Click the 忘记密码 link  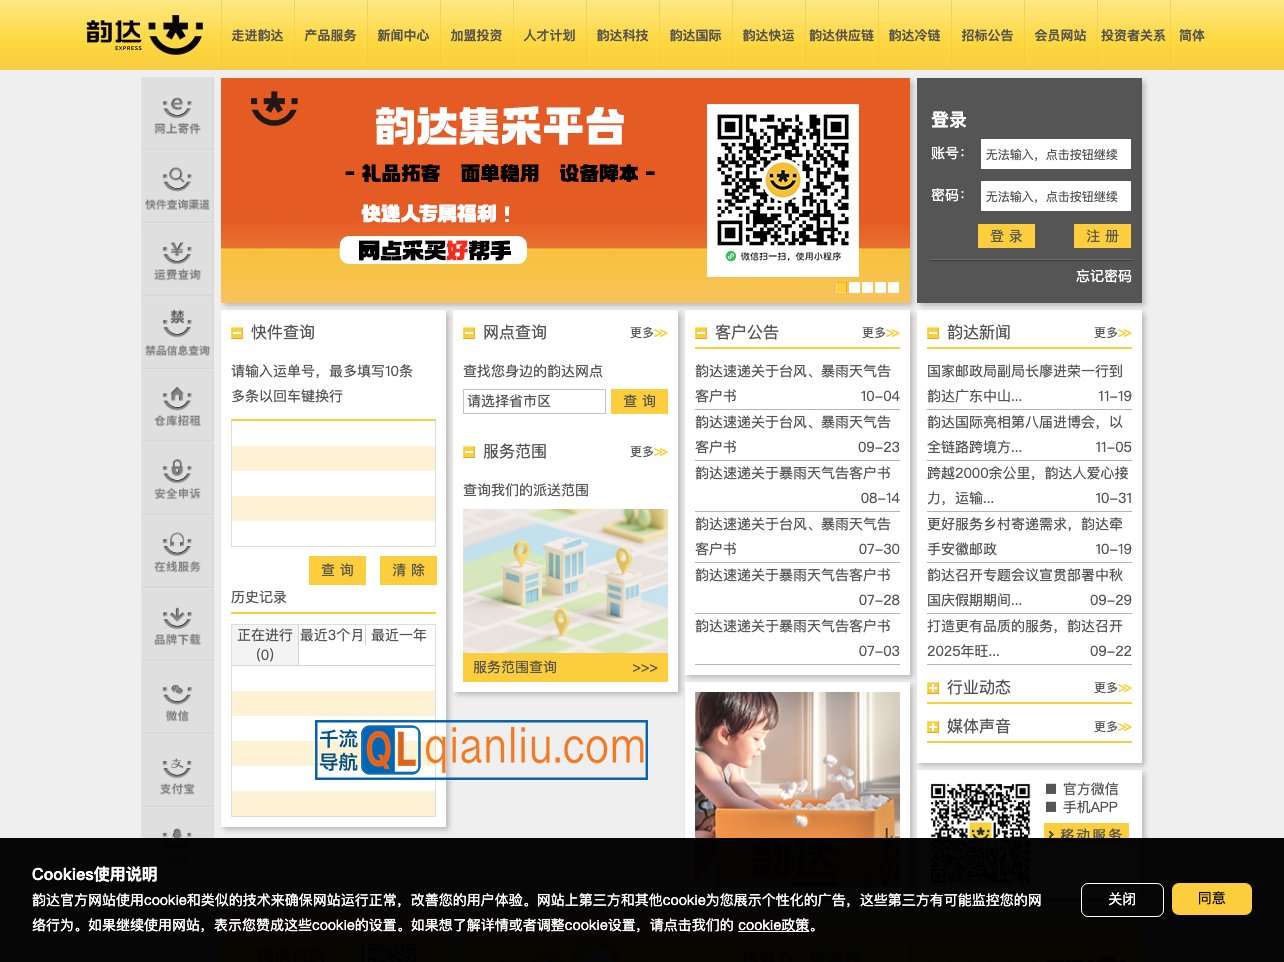point(1103,276)
